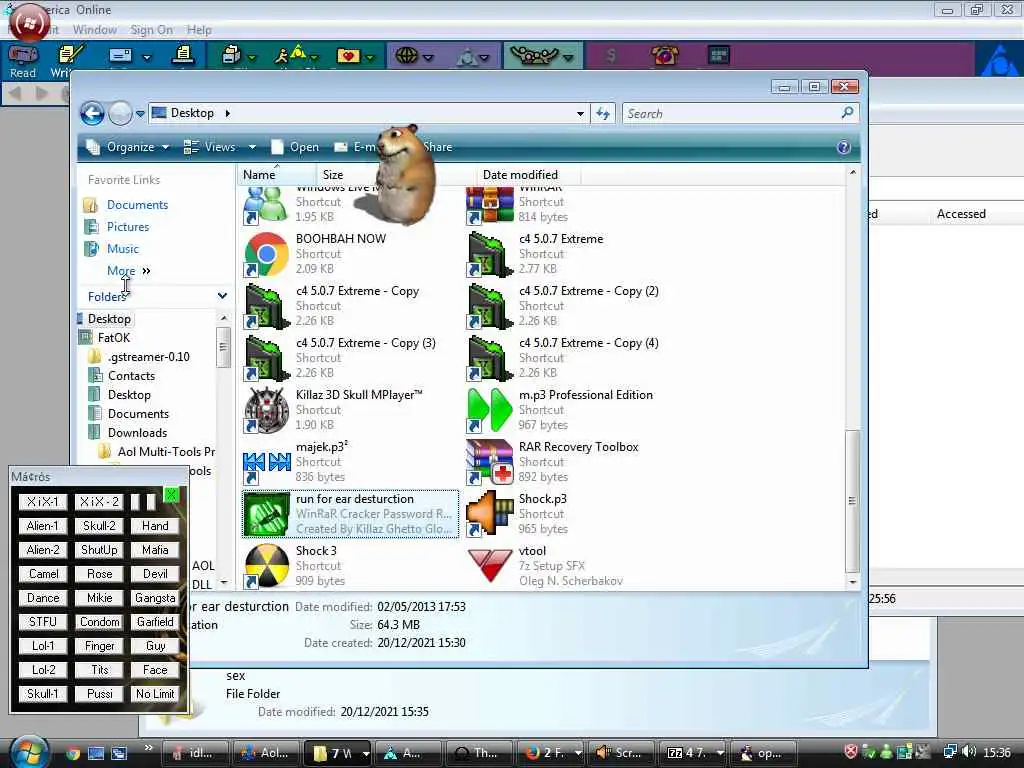Click file list vertical scrollbar thumb
Image resolution: width=1024 pixels, height=768 pixels.
coord(852,500)
